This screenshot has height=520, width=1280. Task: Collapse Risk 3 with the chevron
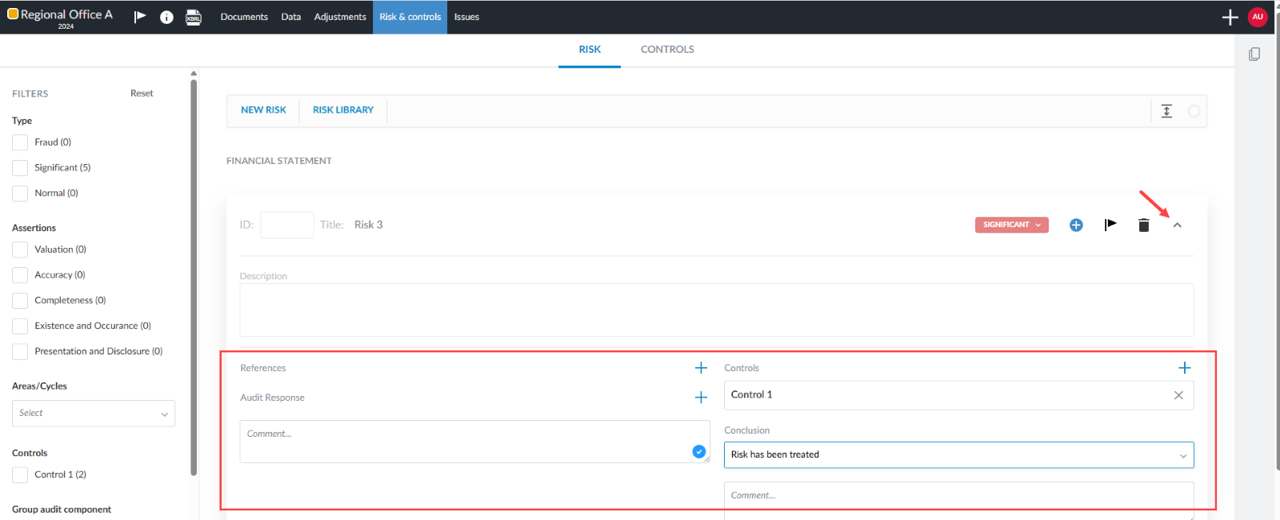tap(1177, 225)
